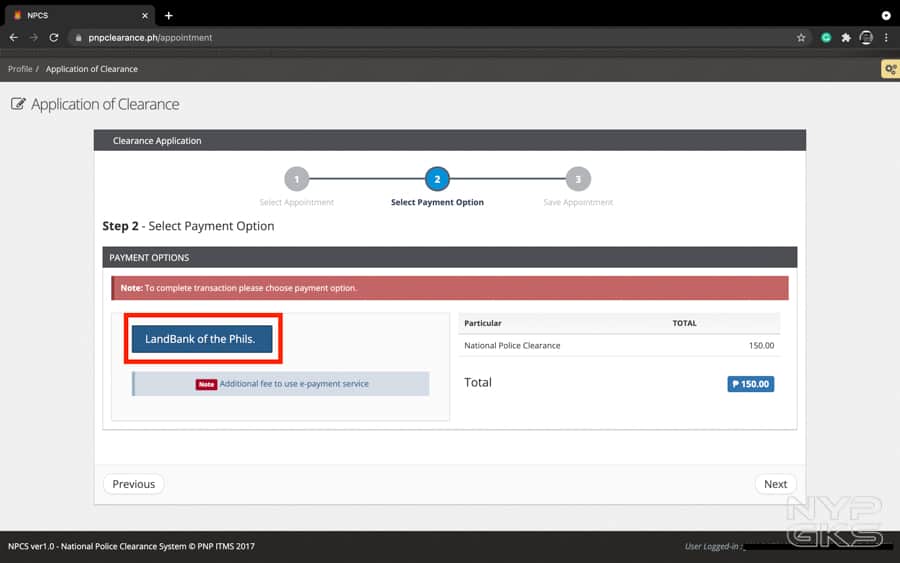The image size is (900, 563).
Task: Jump to step 3 Save Appointment
Action: click(x=577, y=180)
